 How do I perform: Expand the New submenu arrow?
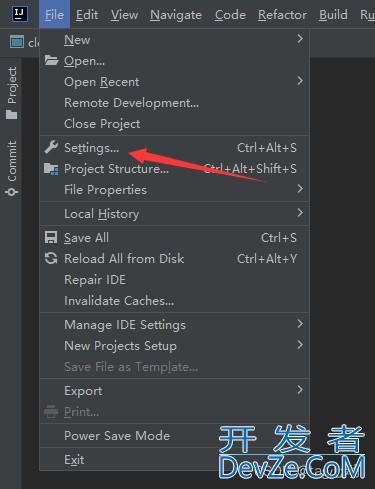300,39
